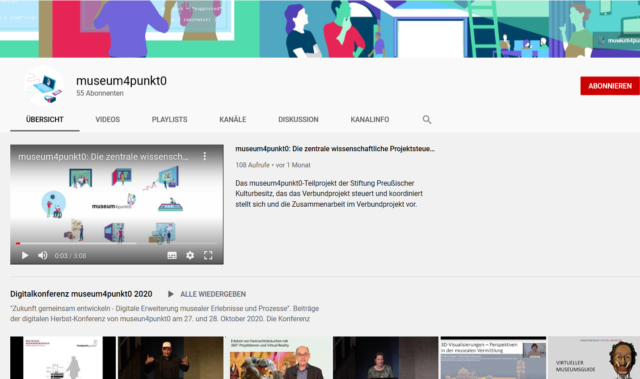
Task: Toggle subtitles on the video player
Action: 172,255
